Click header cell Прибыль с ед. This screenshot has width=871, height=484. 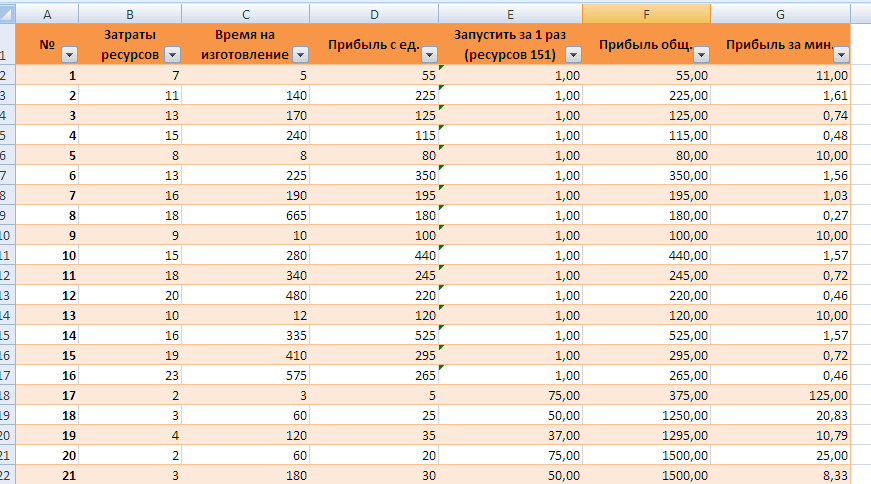click(374, 44)
